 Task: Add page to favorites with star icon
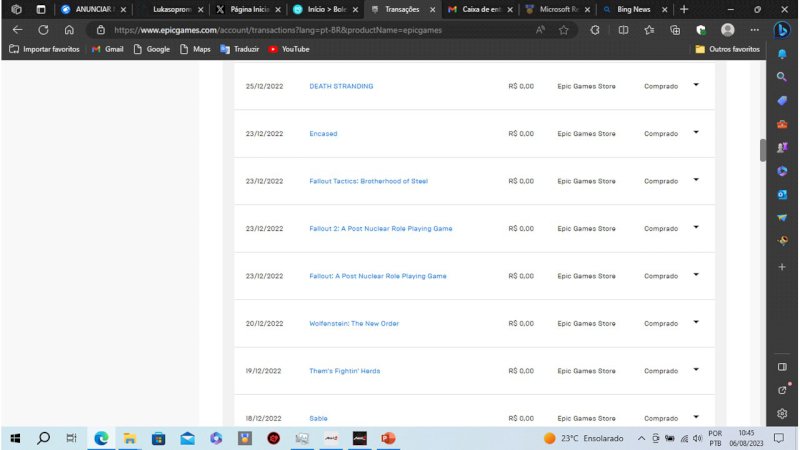click(x=564, y=30)
